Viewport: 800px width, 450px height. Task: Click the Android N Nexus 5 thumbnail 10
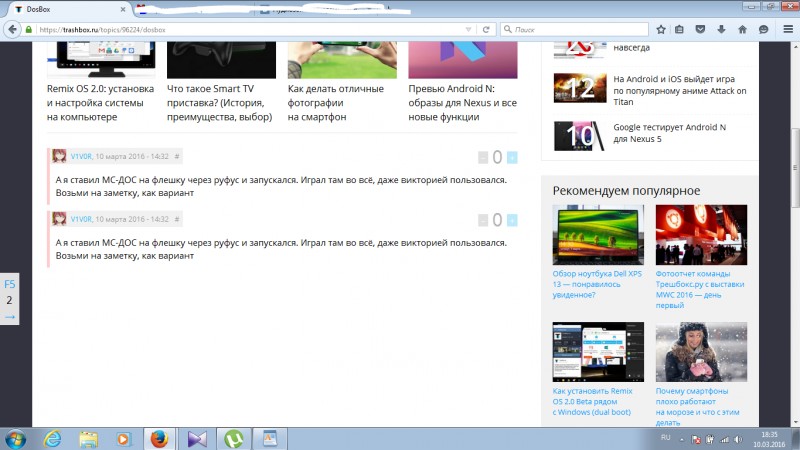[x=580, y=136]
